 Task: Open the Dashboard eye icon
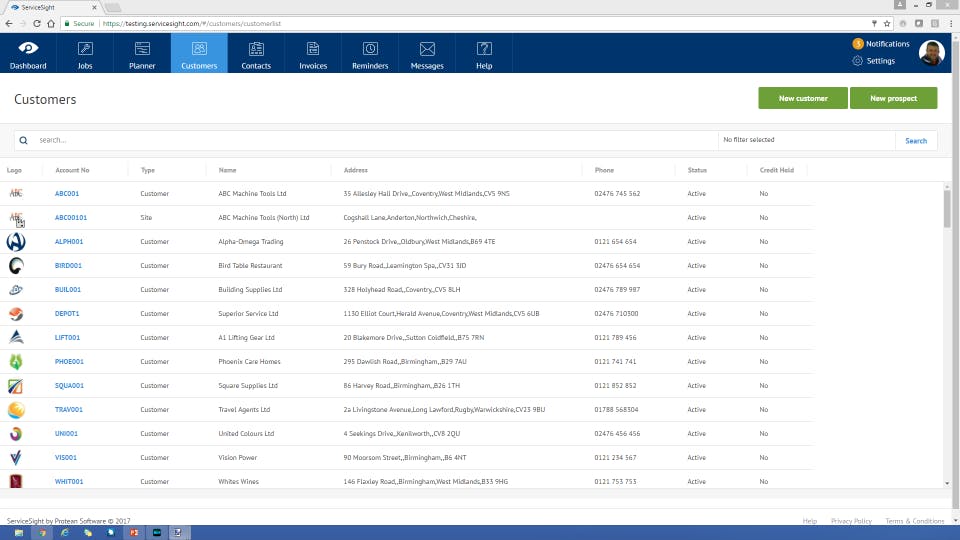click(x=28, y=48)
